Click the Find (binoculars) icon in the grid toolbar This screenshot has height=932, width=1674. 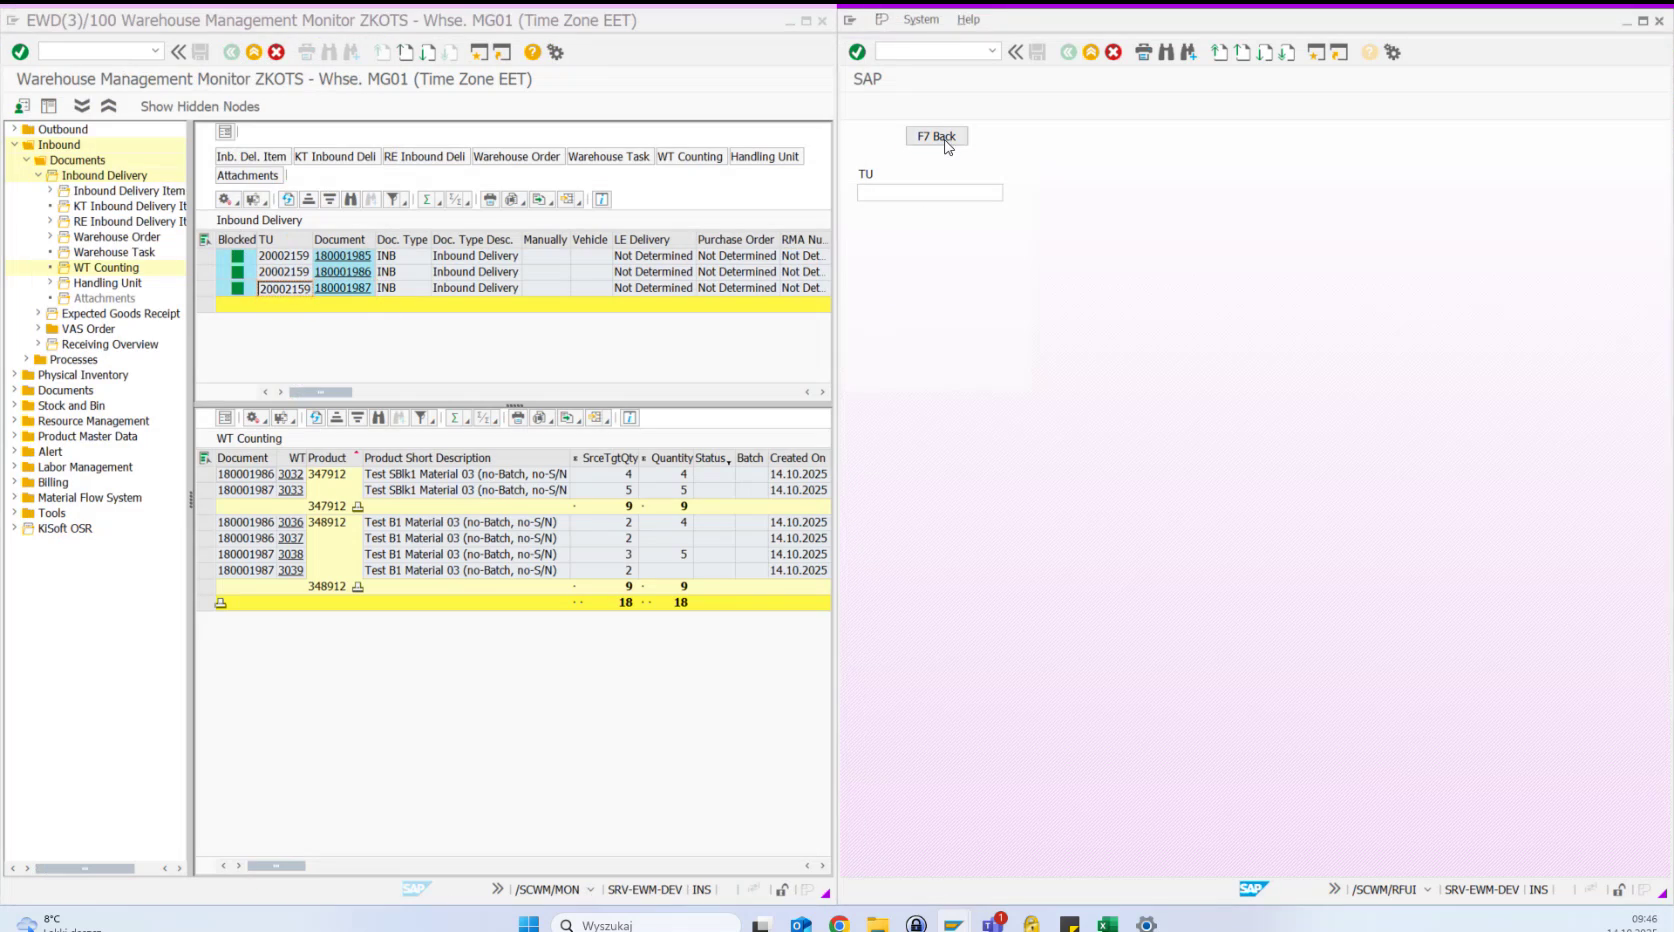pos(349,199)
